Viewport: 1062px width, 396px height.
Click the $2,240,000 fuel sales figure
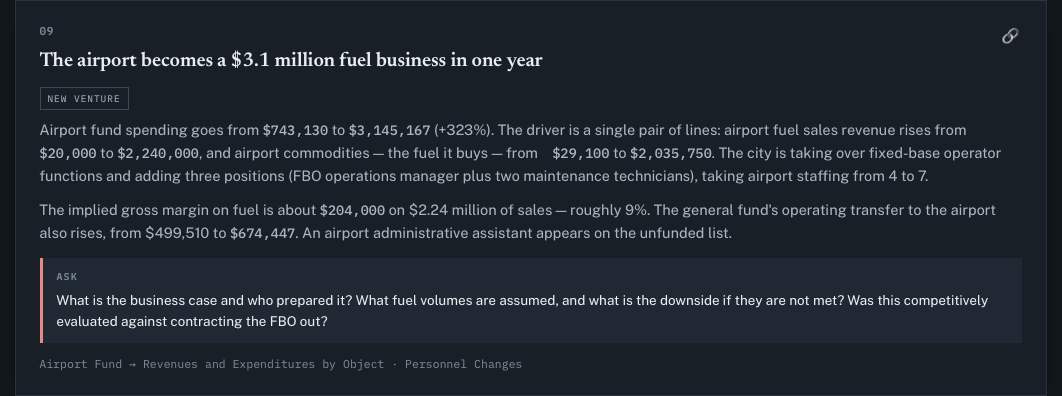coord(158,153)
